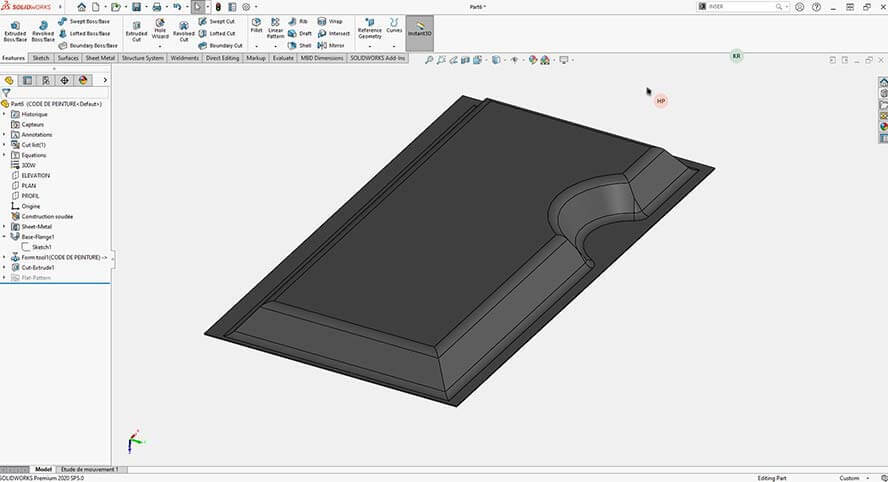Switch to the Sheet Metal tab

coord(99,58)
